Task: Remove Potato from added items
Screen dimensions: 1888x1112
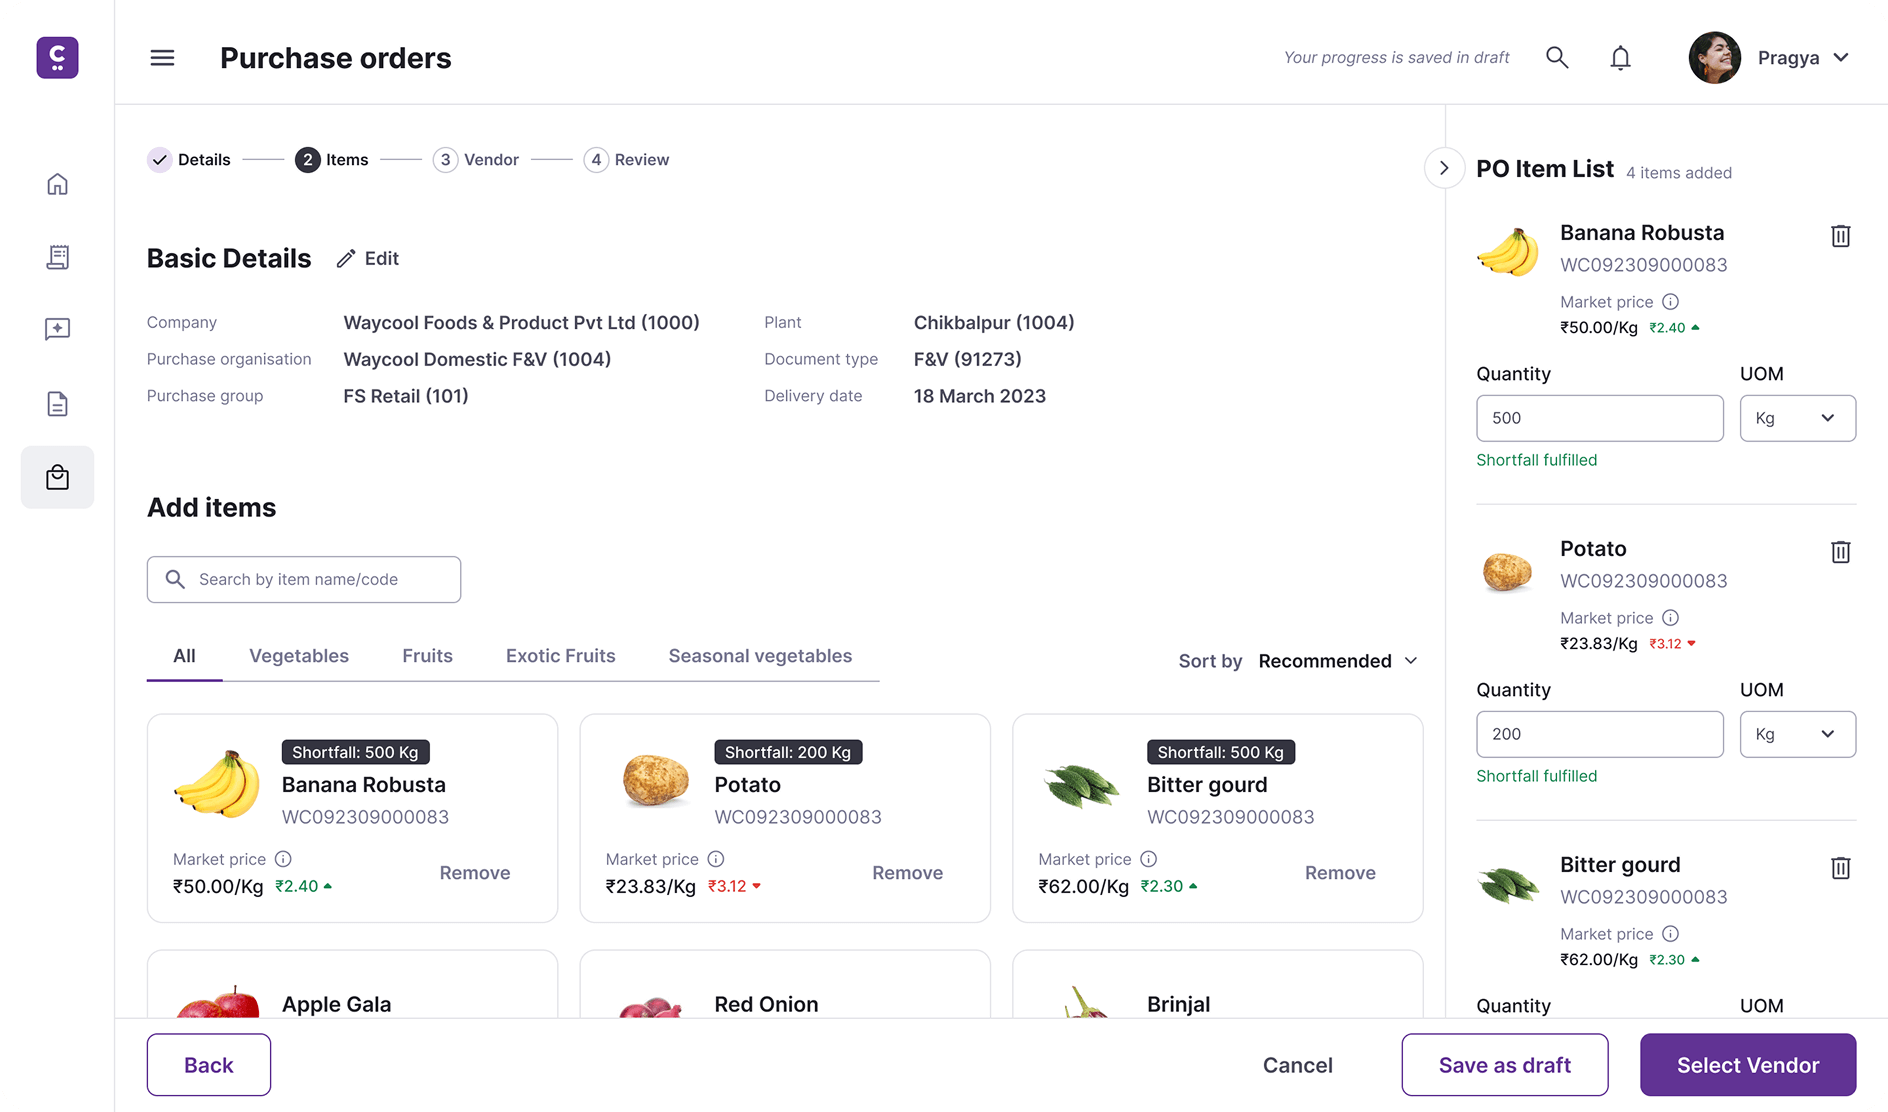Action: click(x=907, y=873)
